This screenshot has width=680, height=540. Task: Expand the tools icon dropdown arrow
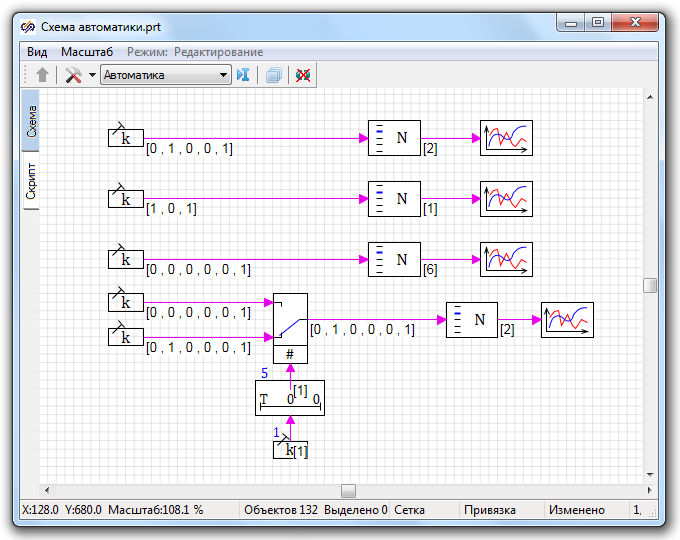(92, 75)
